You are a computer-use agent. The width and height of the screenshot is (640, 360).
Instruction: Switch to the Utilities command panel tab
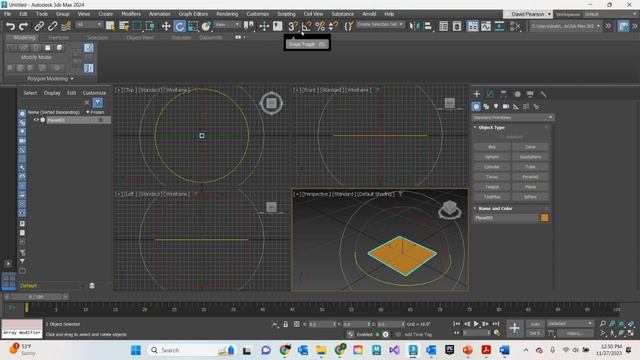543,94
